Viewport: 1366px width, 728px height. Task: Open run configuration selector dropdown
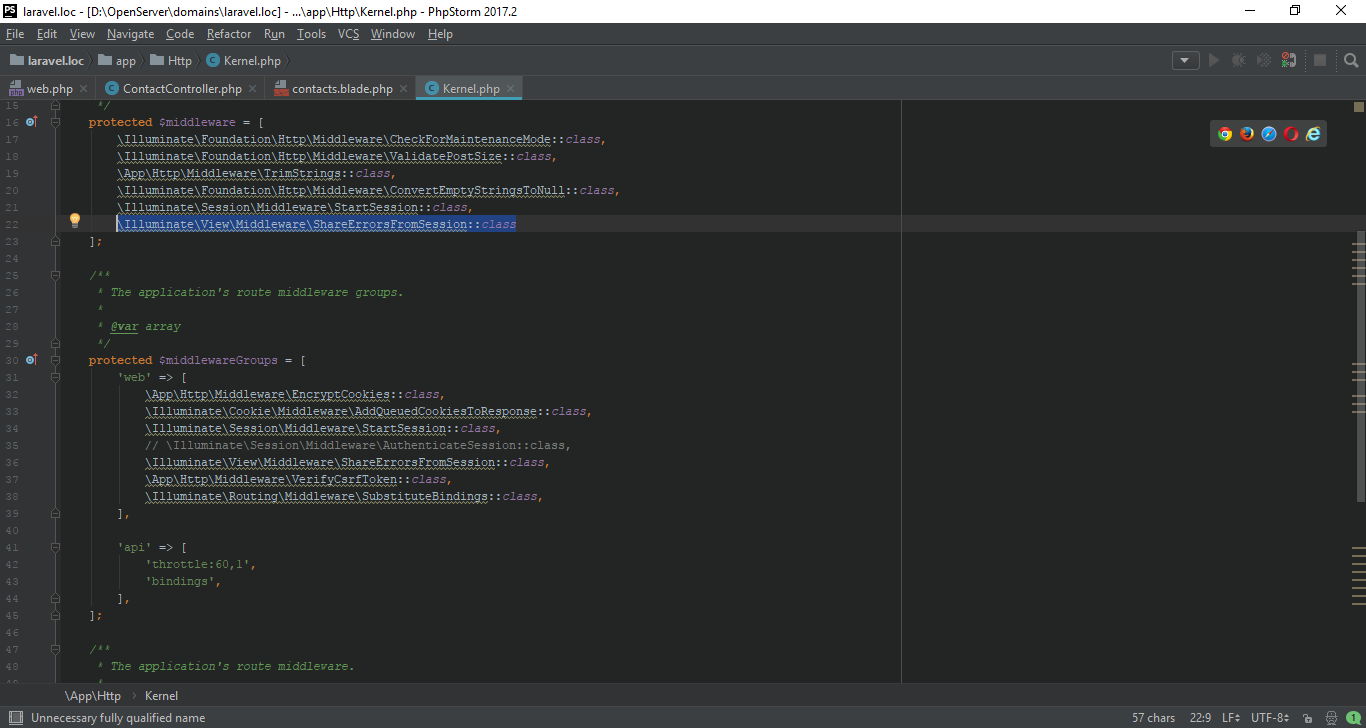pos(1185,60)
